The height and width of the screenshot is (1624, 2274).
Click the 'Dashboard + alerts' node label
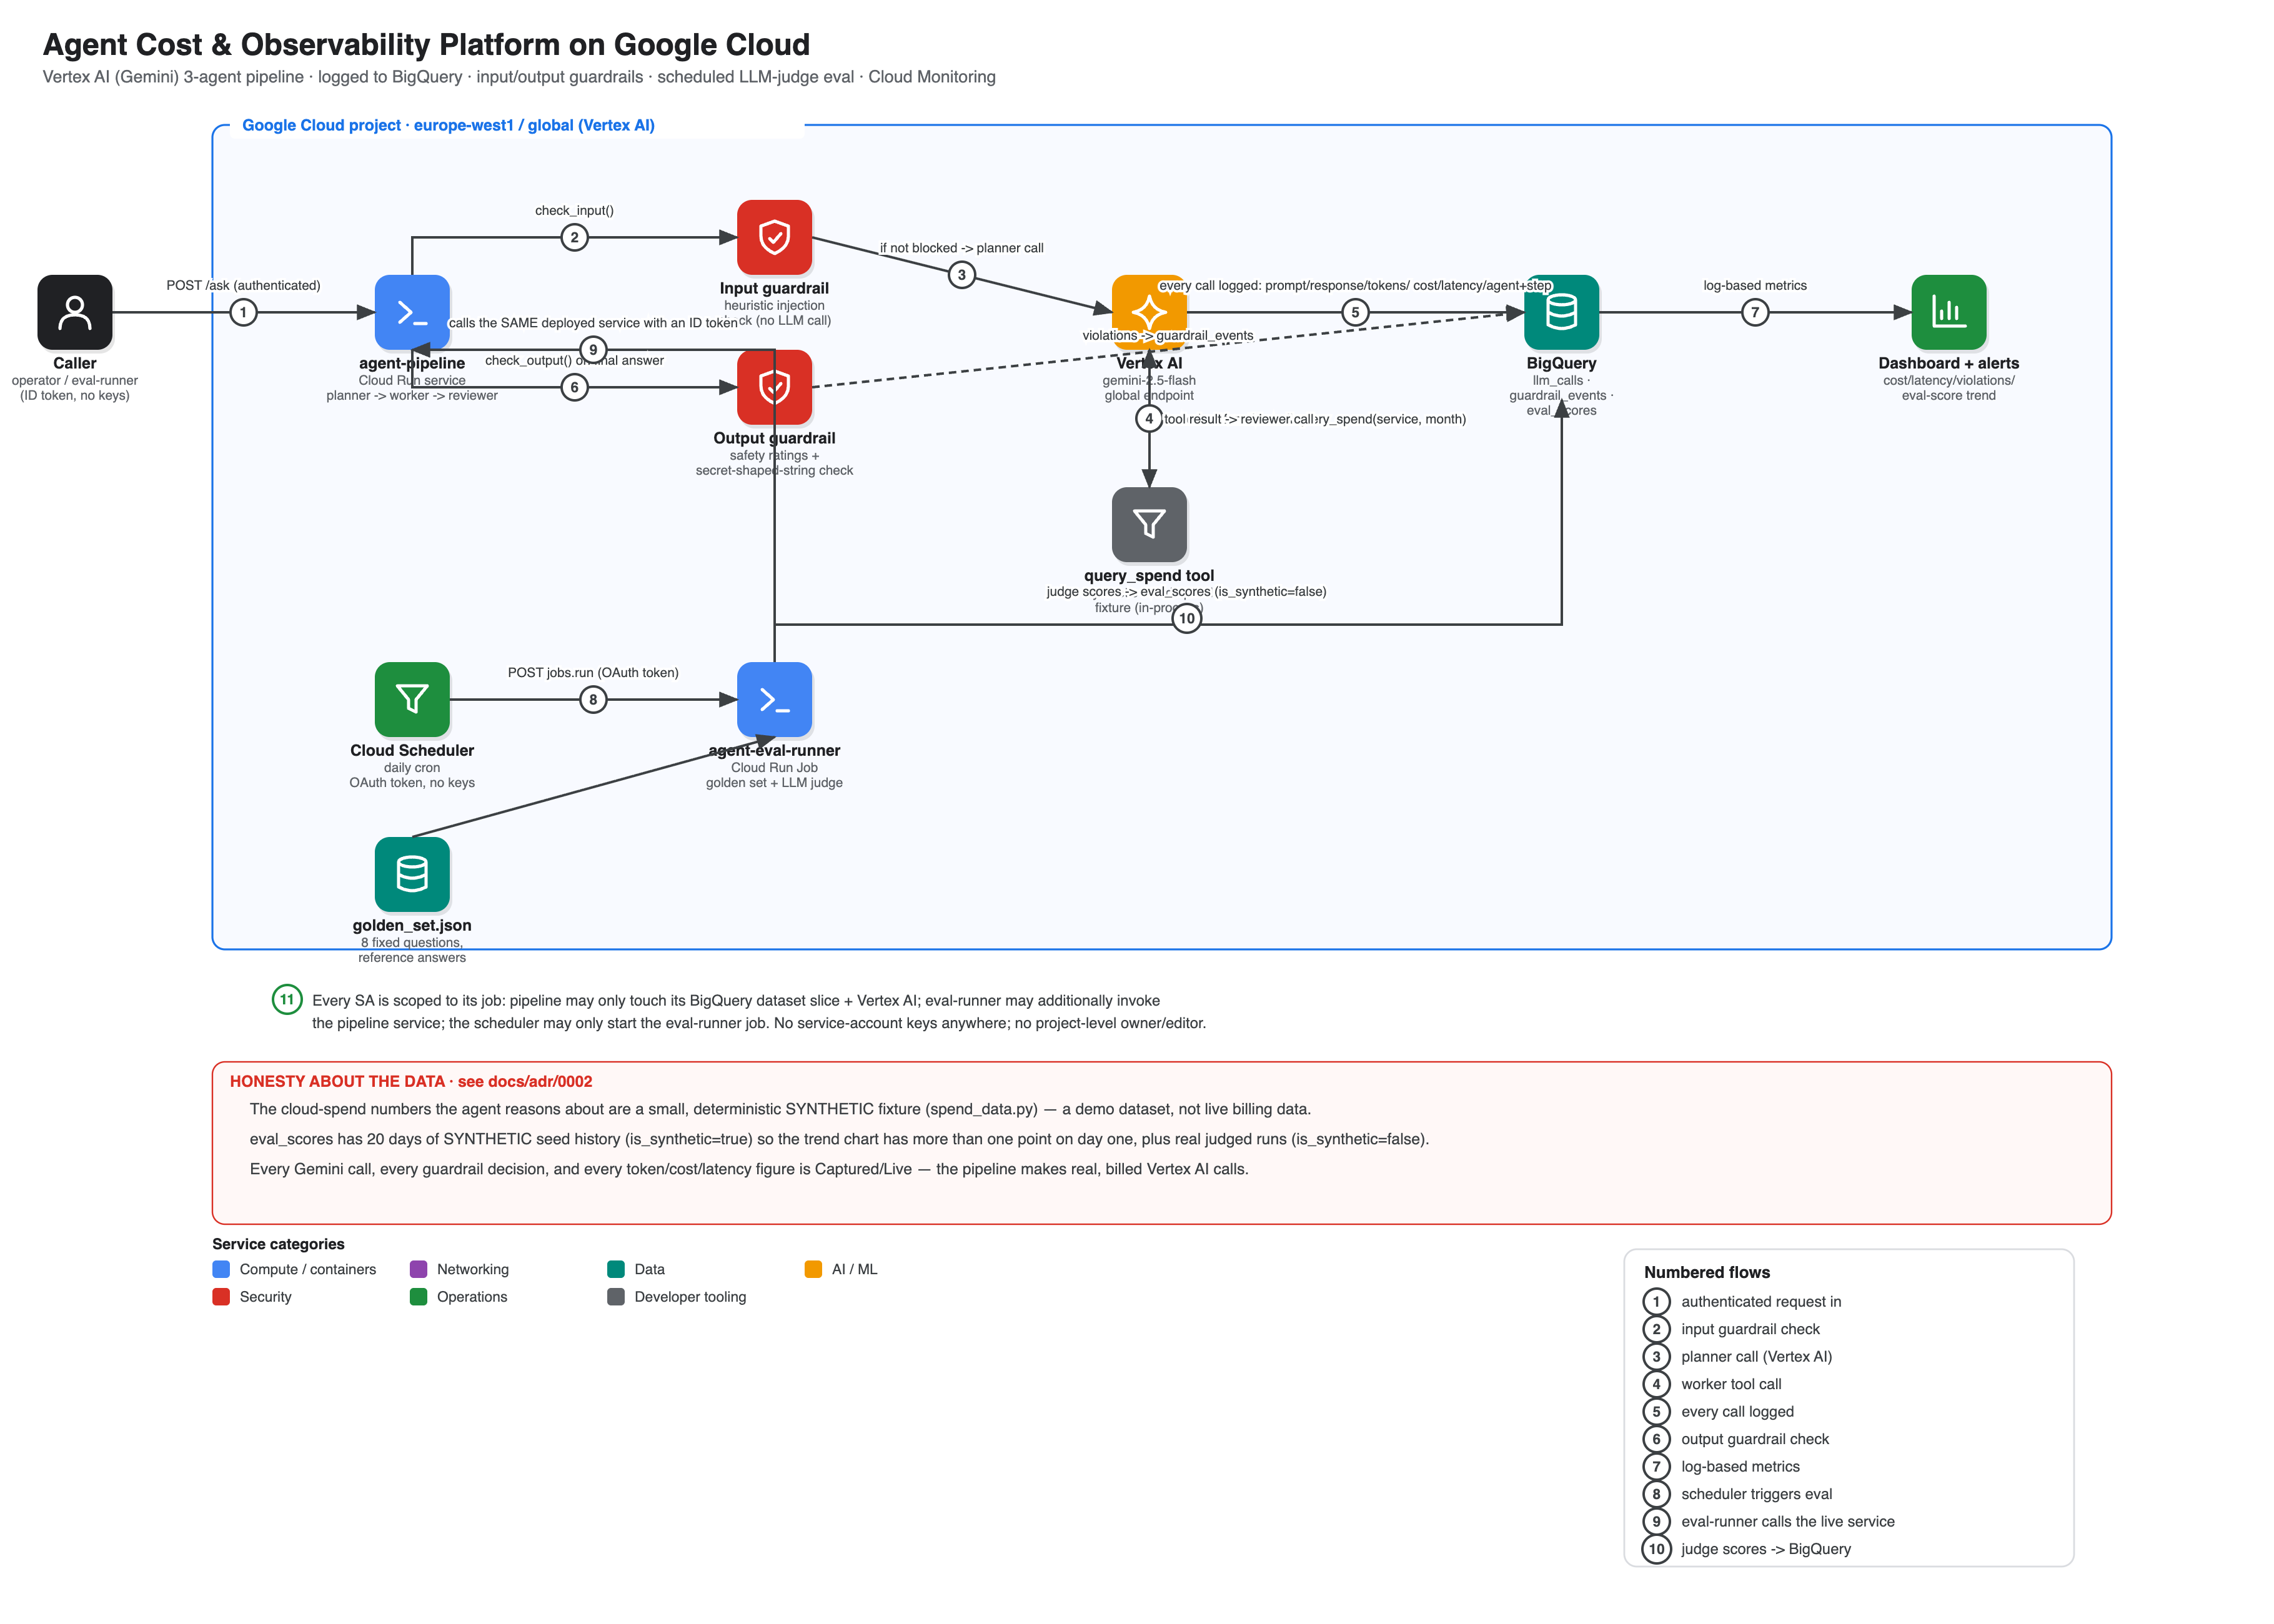click(x=1948, y=363)
